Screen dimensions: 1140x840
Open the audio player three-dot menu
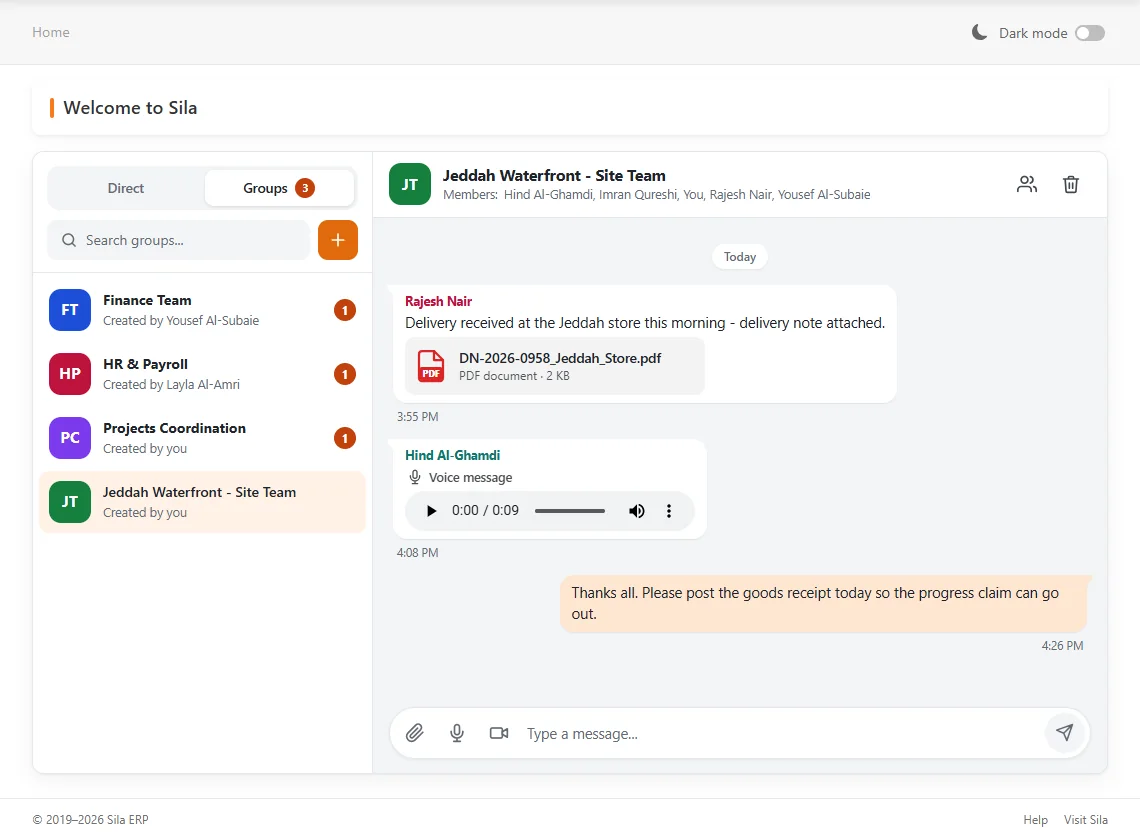[x=669, y=511]
